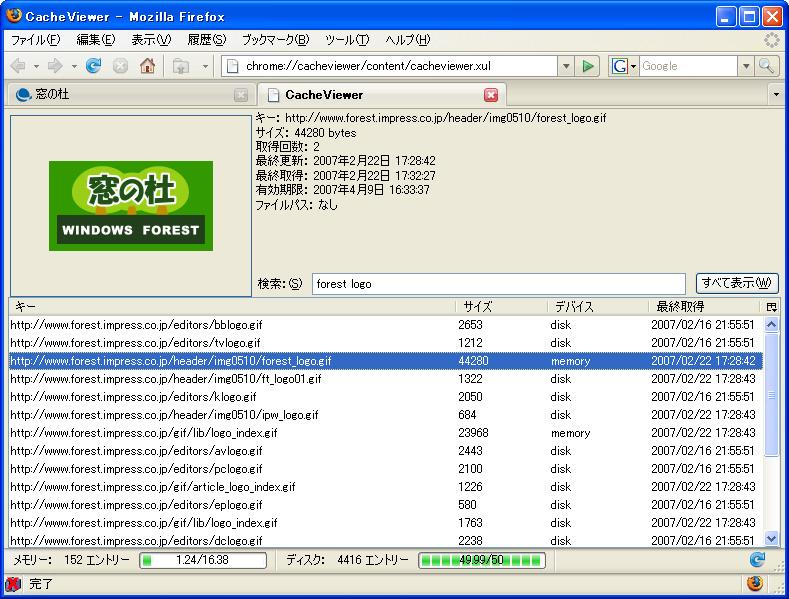The image size is (789, 599).
Task: Click the list scroll up arrow
Action: pos(771,325)
